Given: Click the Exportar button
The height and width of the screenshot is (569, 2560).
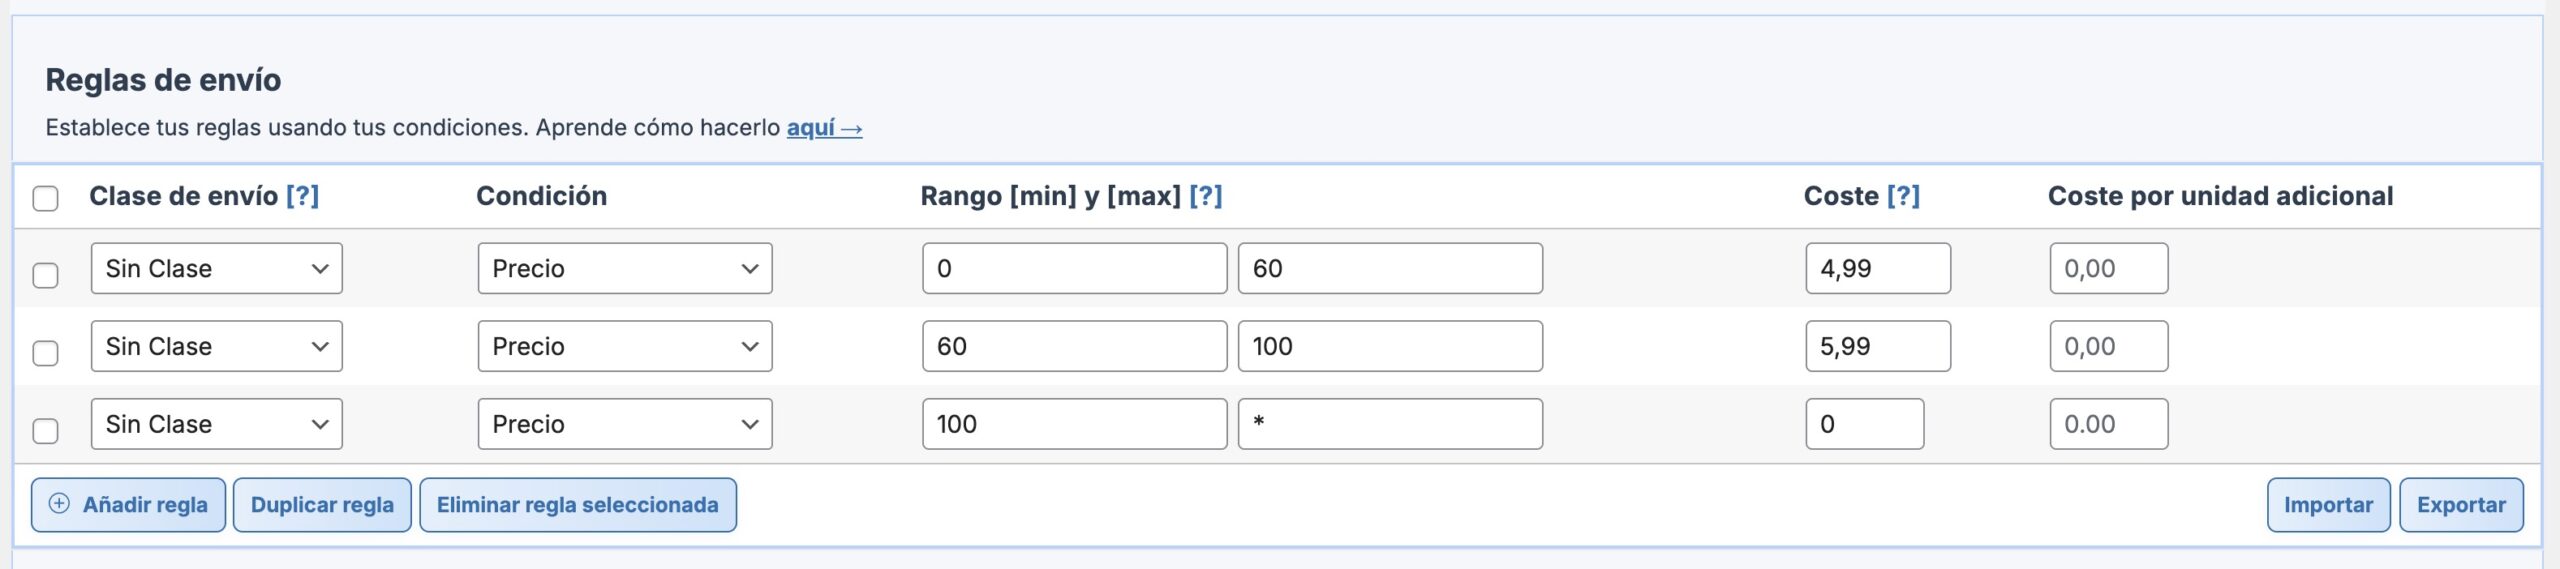Looking at the screenshot, I should click(x=2460, y=505).
